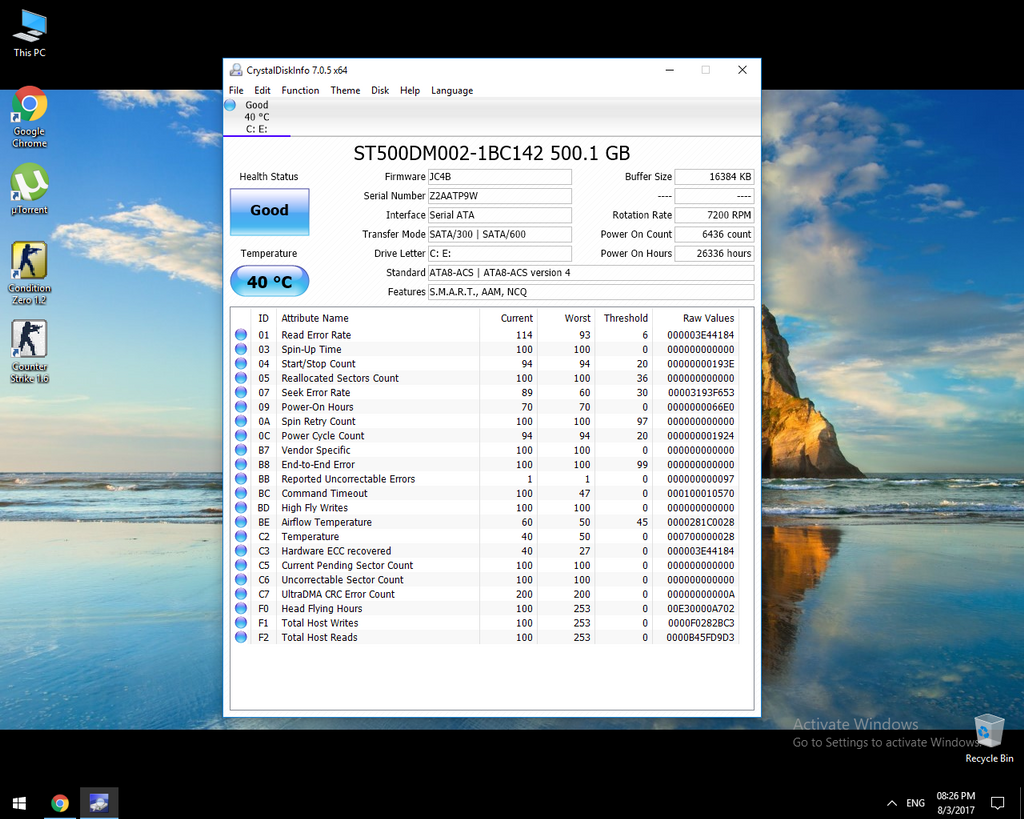Open the µTorrent desktop icon
The height and width of the screenshot is (819, 1024).
point(29,188)
